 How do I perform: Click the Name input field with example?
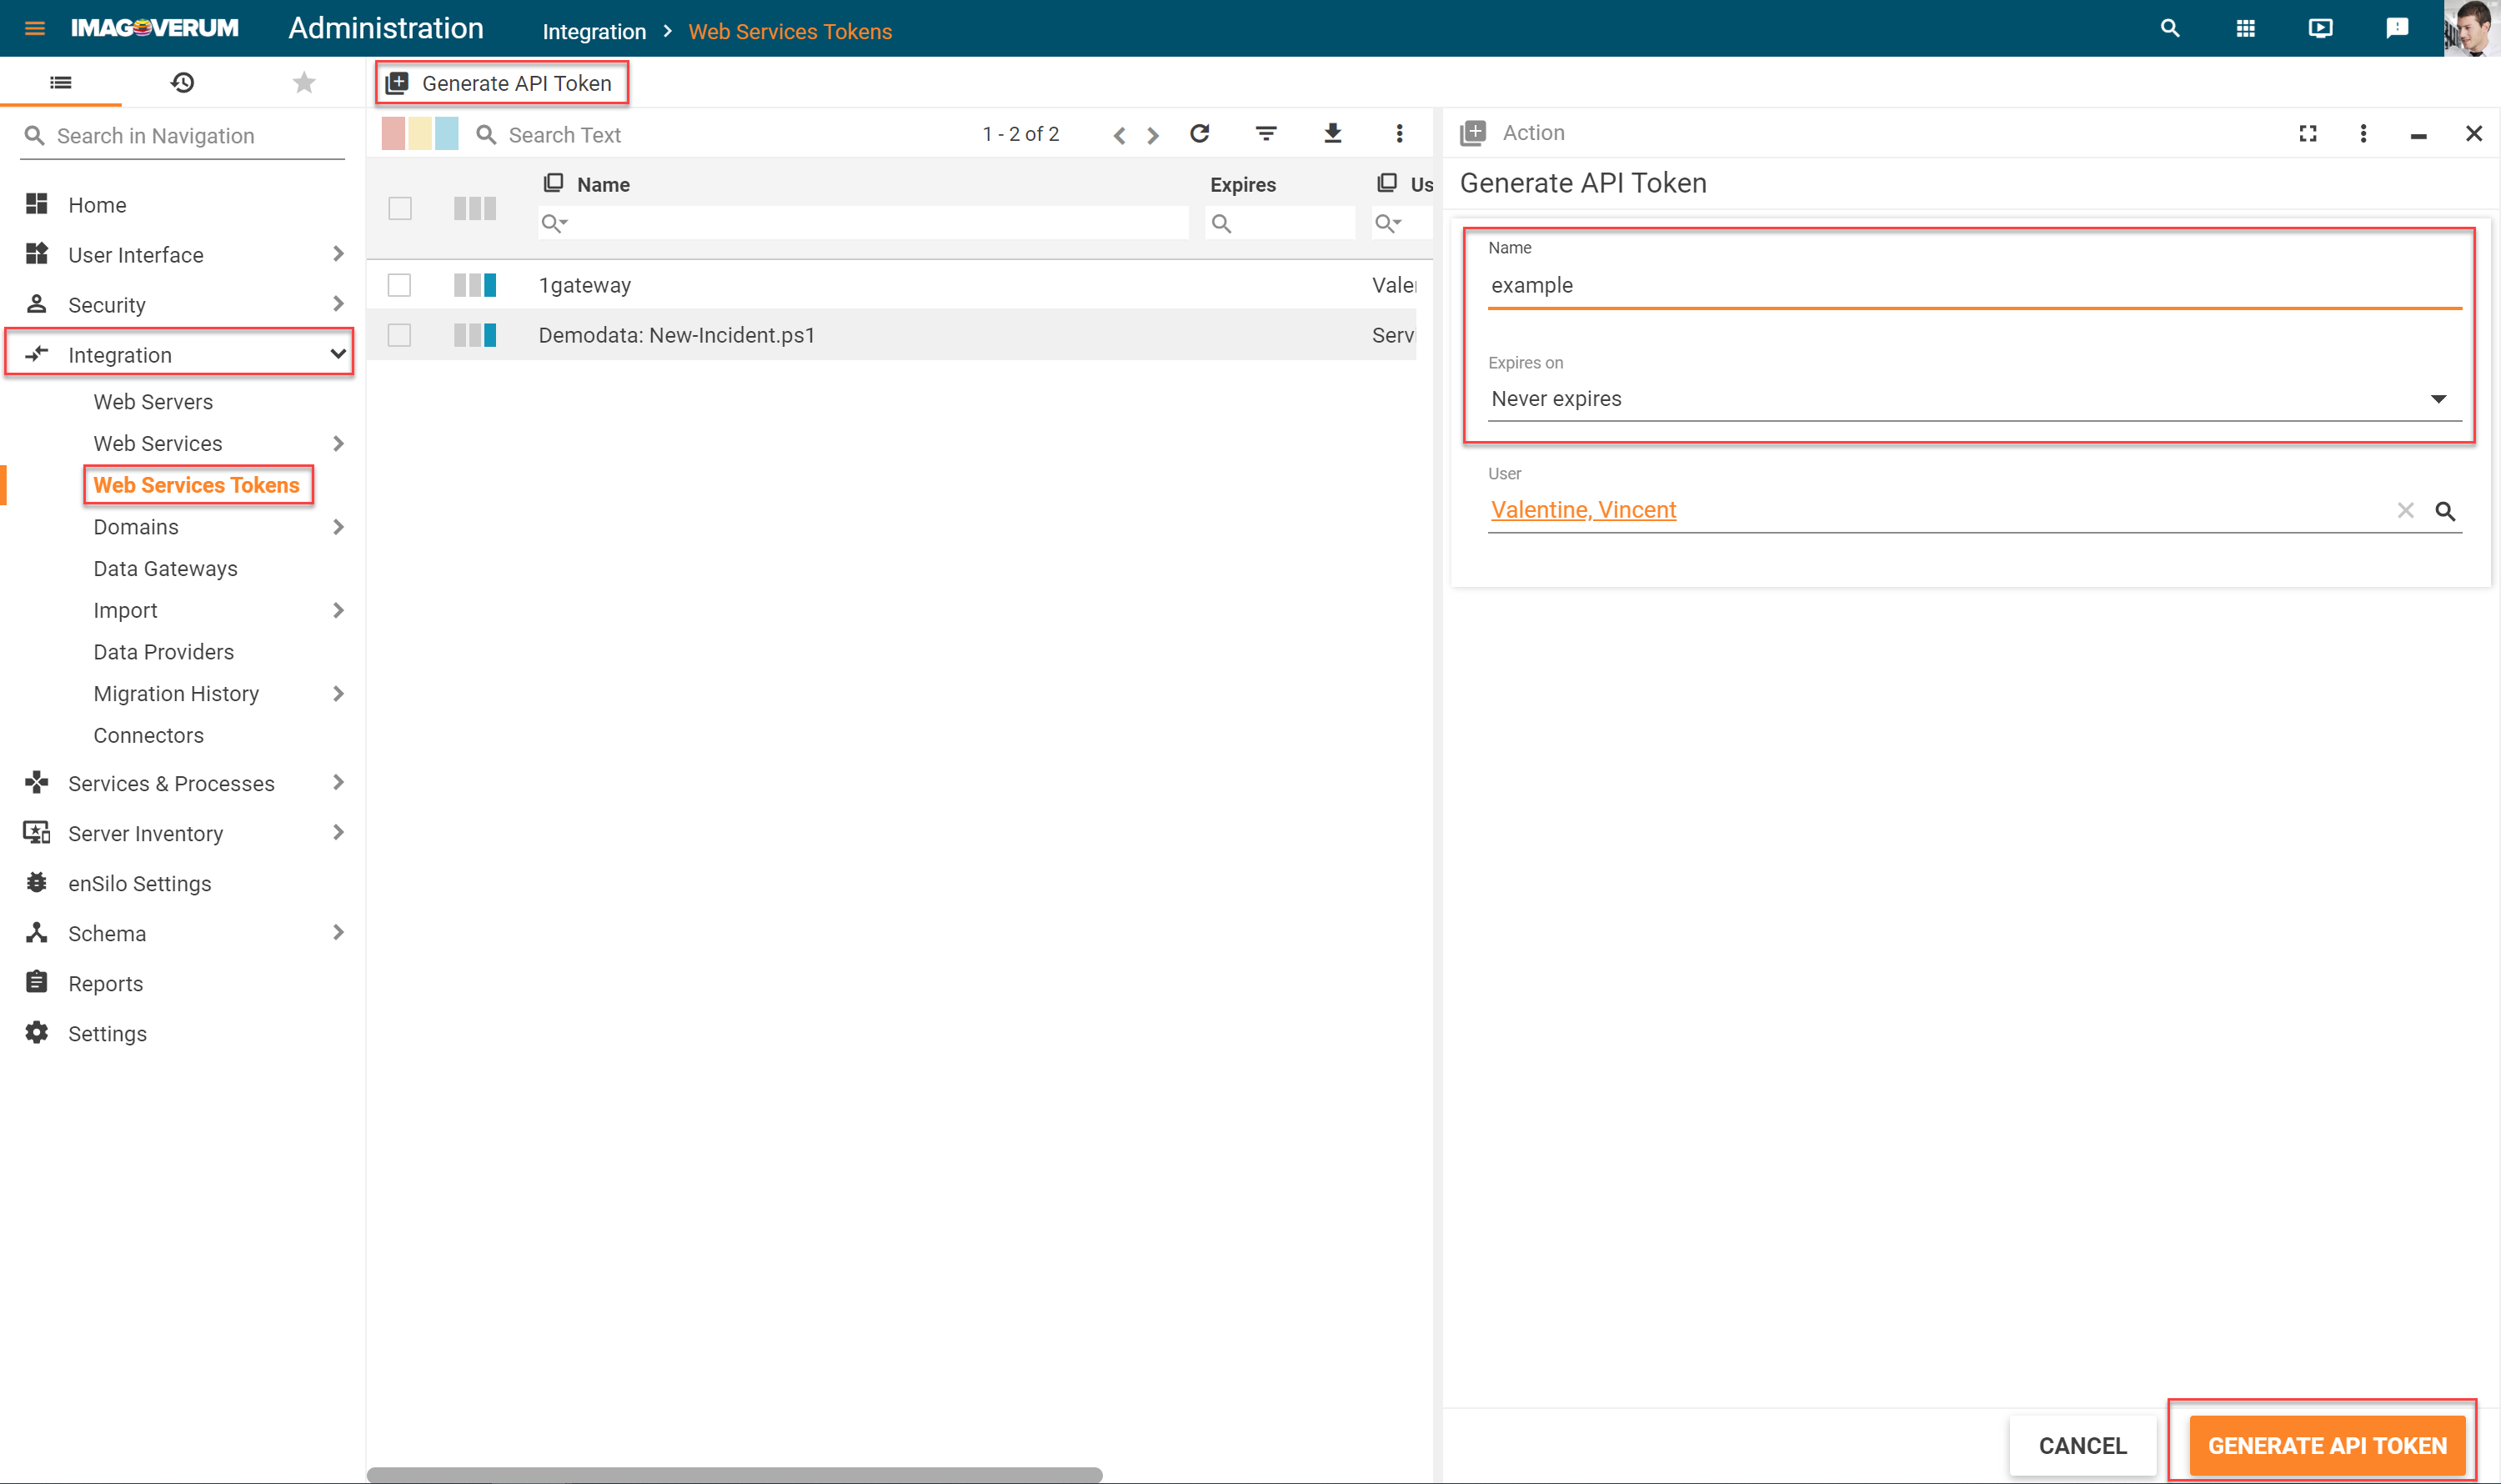(1973, 285)
